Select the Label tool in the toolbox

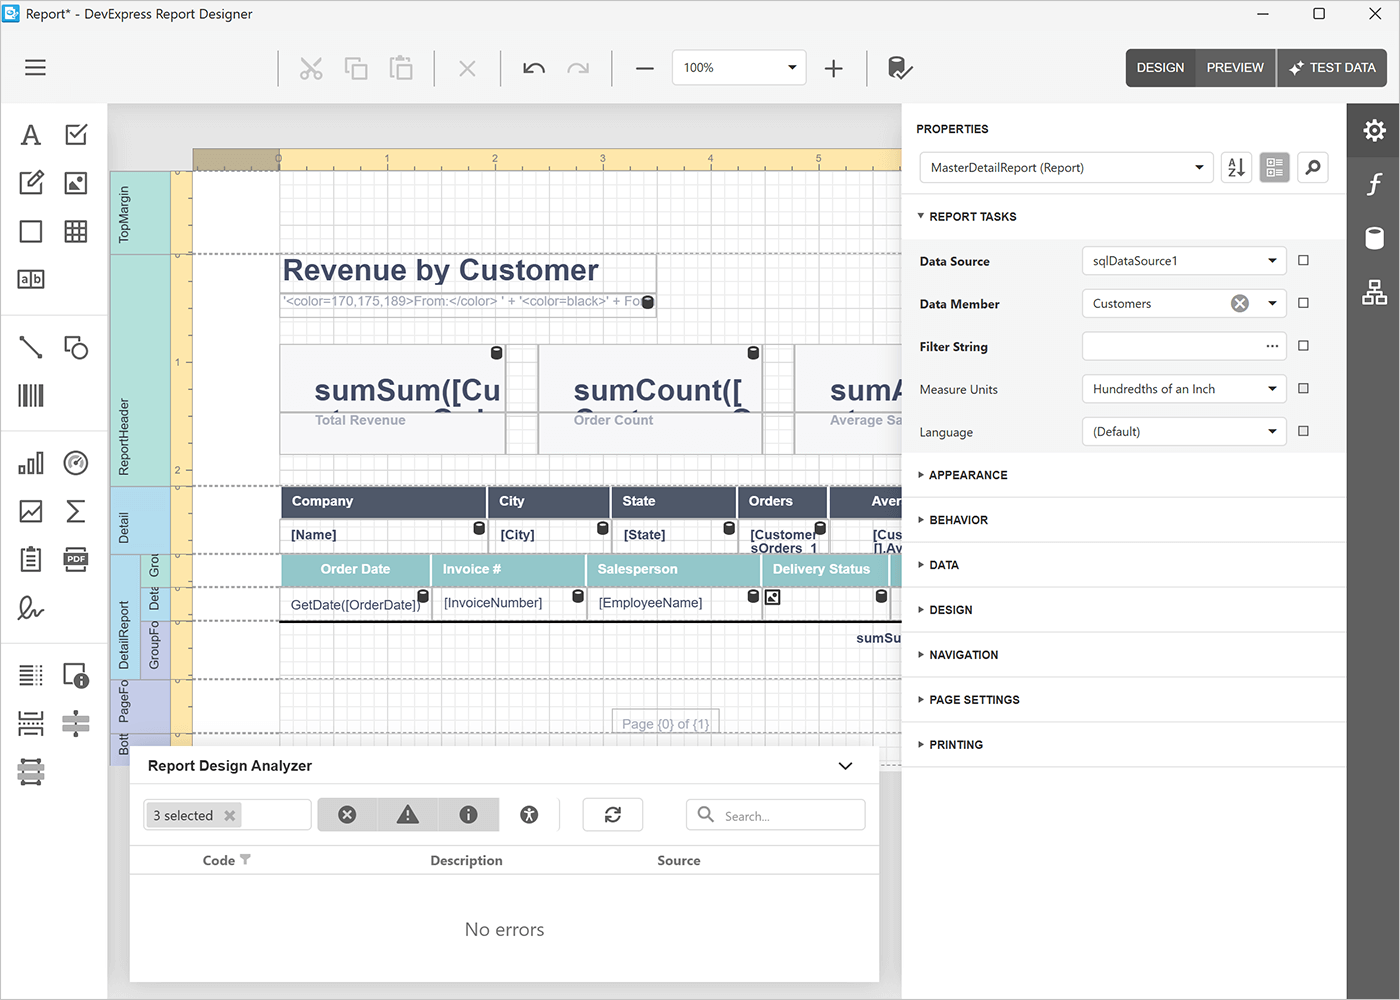[x=30, y=134]
